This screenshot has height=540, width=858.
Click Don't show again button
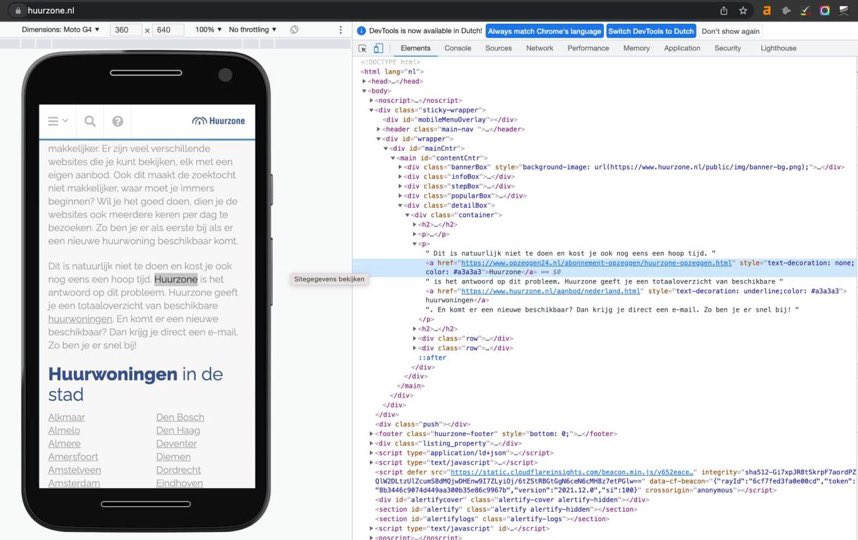click(731, 31)
